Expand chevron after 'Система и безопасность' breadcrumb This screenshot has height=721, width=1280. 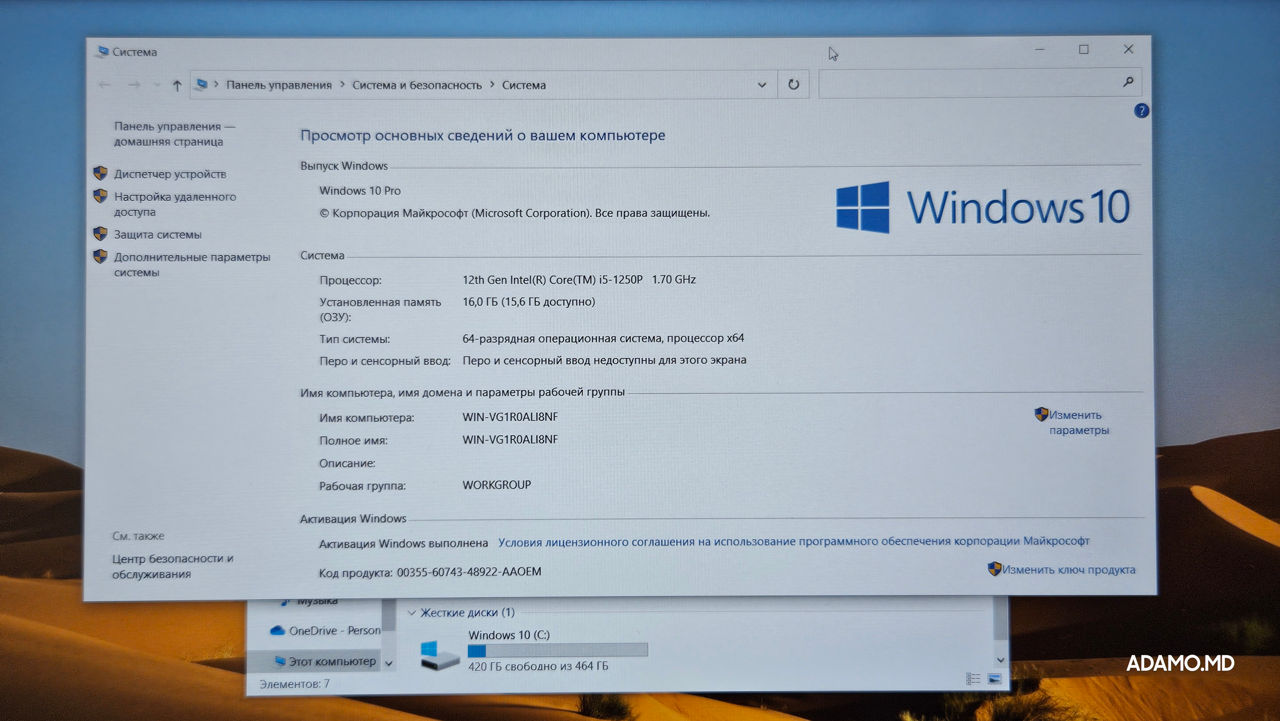click(x=492, y=85)
